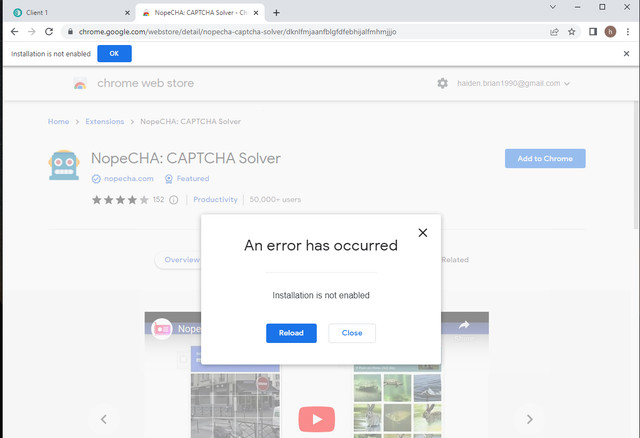
Task: Click Reload in the error dialog
Action: click(x=291, y=333)
